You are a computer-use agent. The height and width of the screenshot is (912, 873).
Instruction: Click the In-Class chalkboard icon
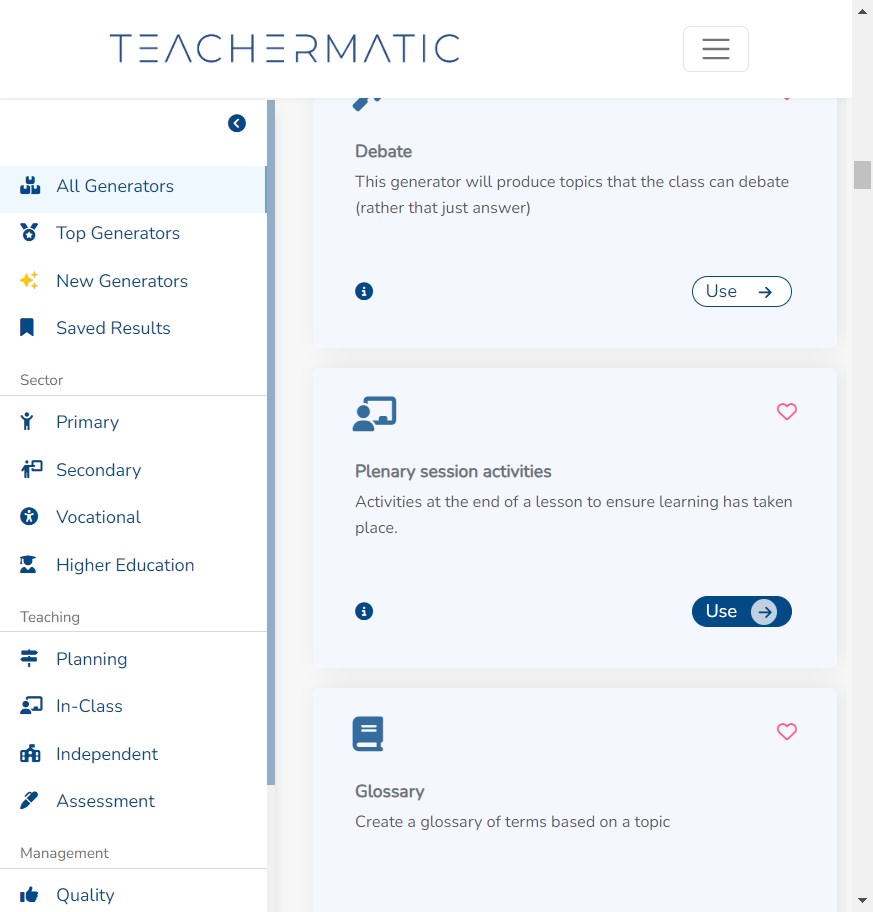click(x=31, y=706)
